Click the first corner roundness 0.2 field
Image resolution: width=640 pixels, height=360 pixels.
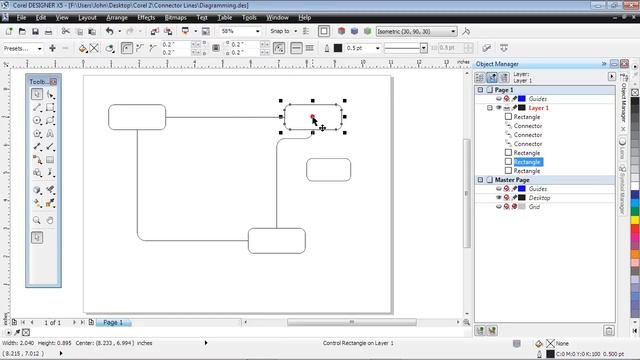tap(175, 44)
